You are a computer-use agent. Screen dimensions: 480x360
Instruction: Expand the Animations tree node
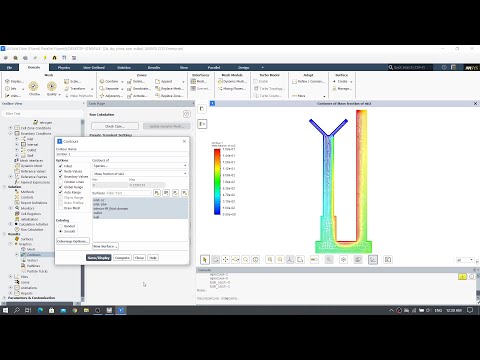(11, 288)
